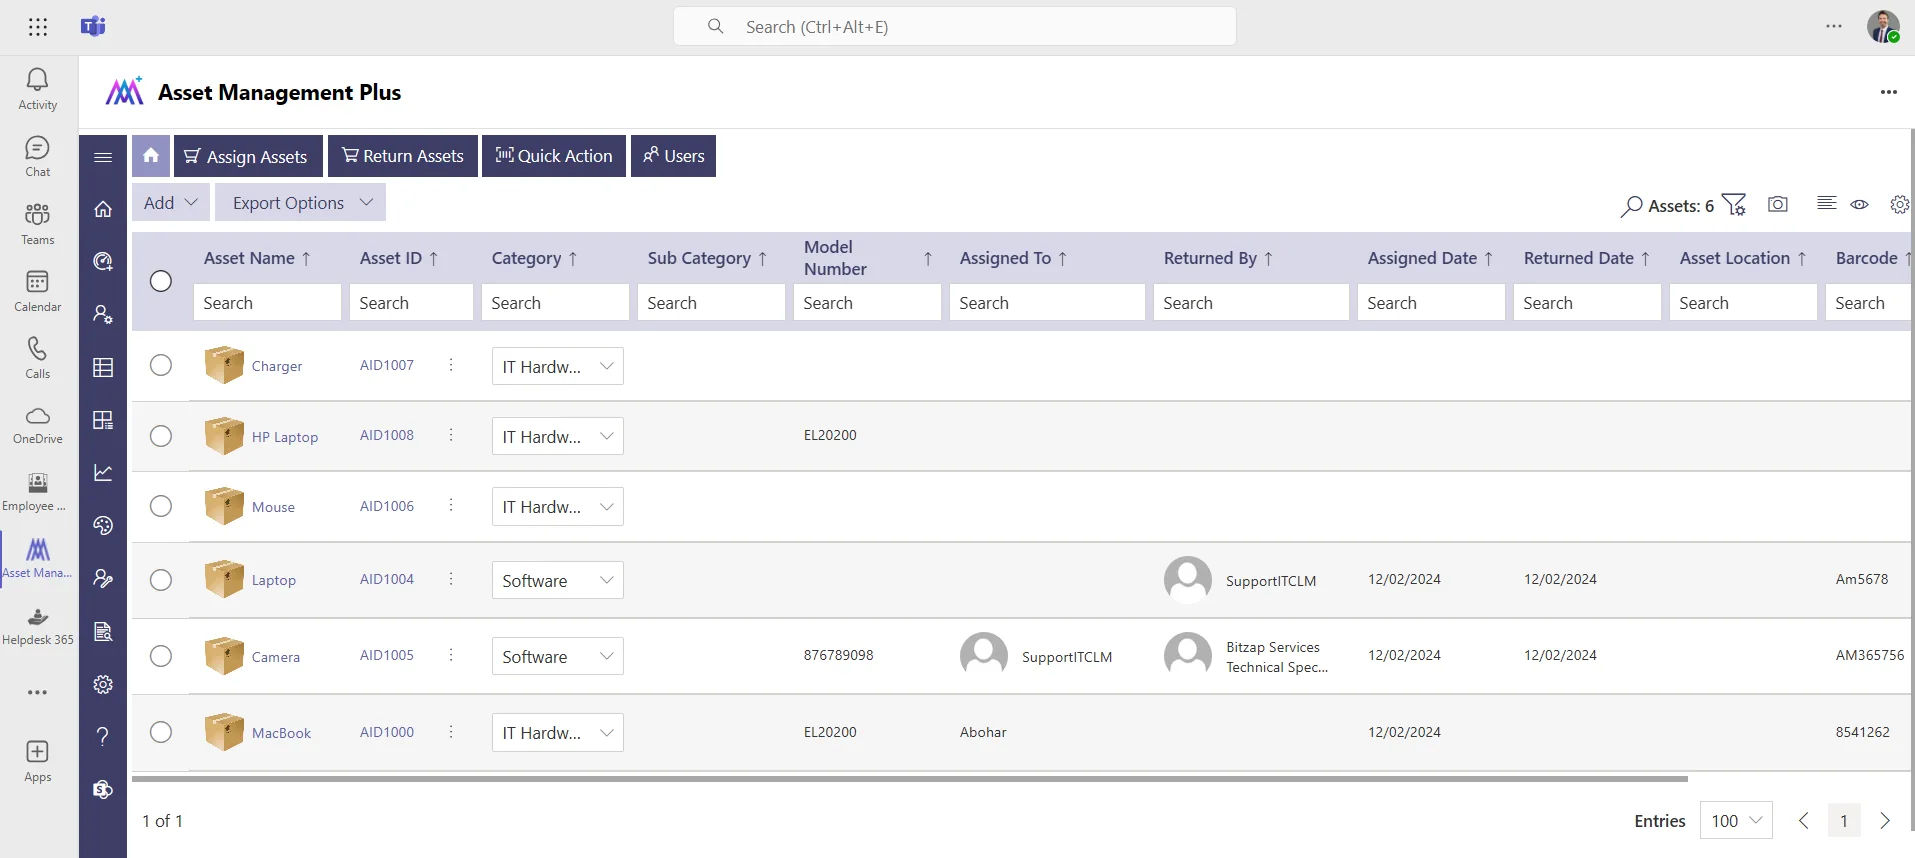Select all assets header radio

[x=161, y=281]
